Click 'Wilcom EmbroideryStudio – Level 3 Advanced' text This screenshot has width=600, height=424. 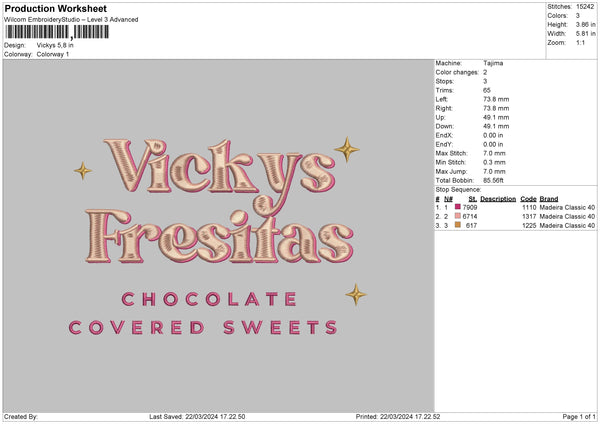(71, 20)
